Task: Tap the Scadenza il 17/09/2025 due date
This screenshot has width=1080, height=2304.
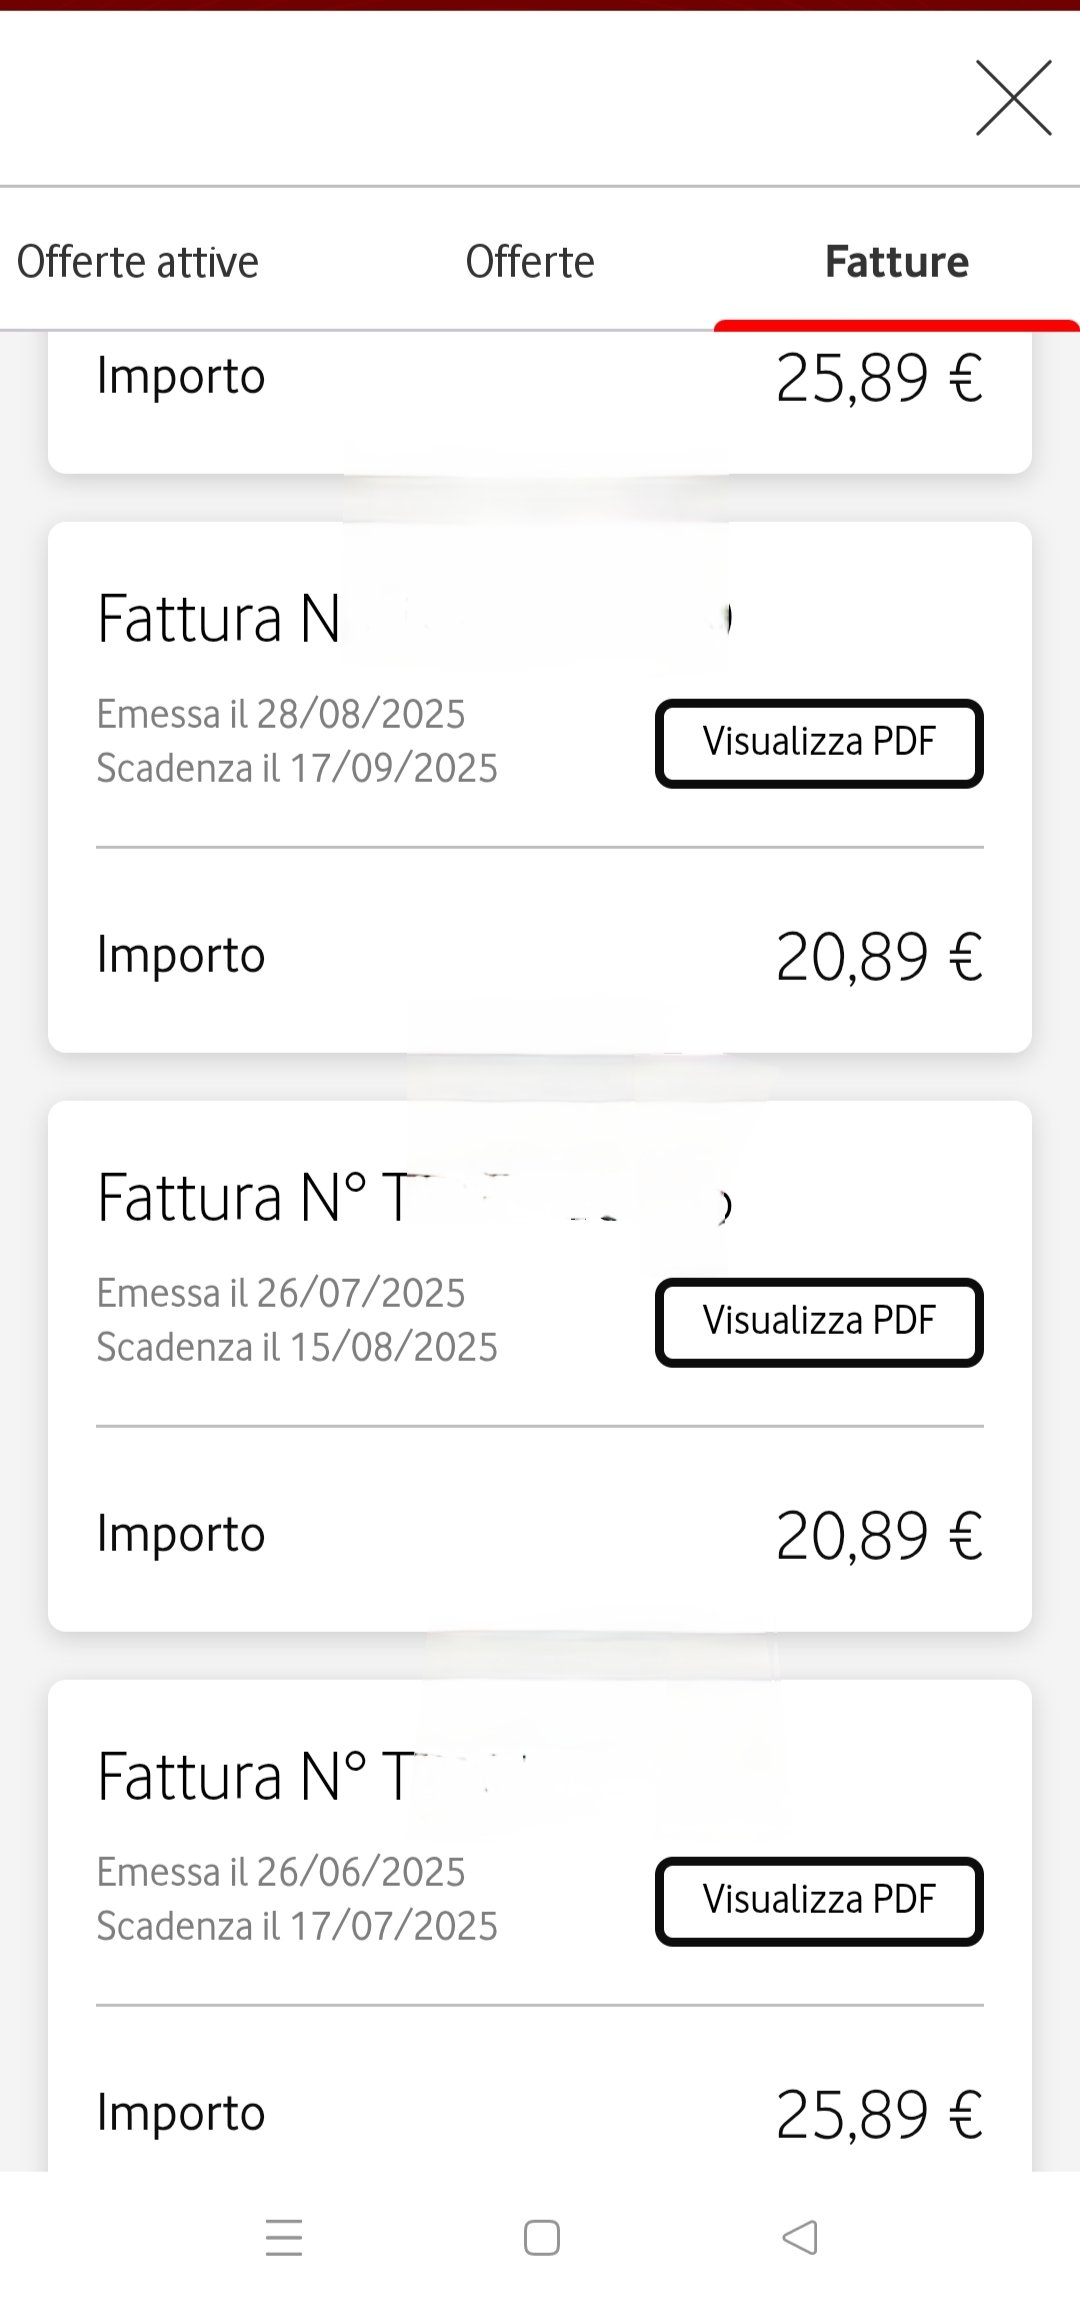Action: 297,769
